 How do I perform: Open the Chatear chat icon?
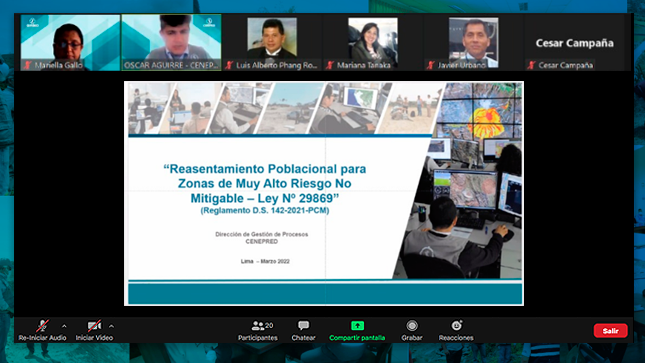click(304, 326)
